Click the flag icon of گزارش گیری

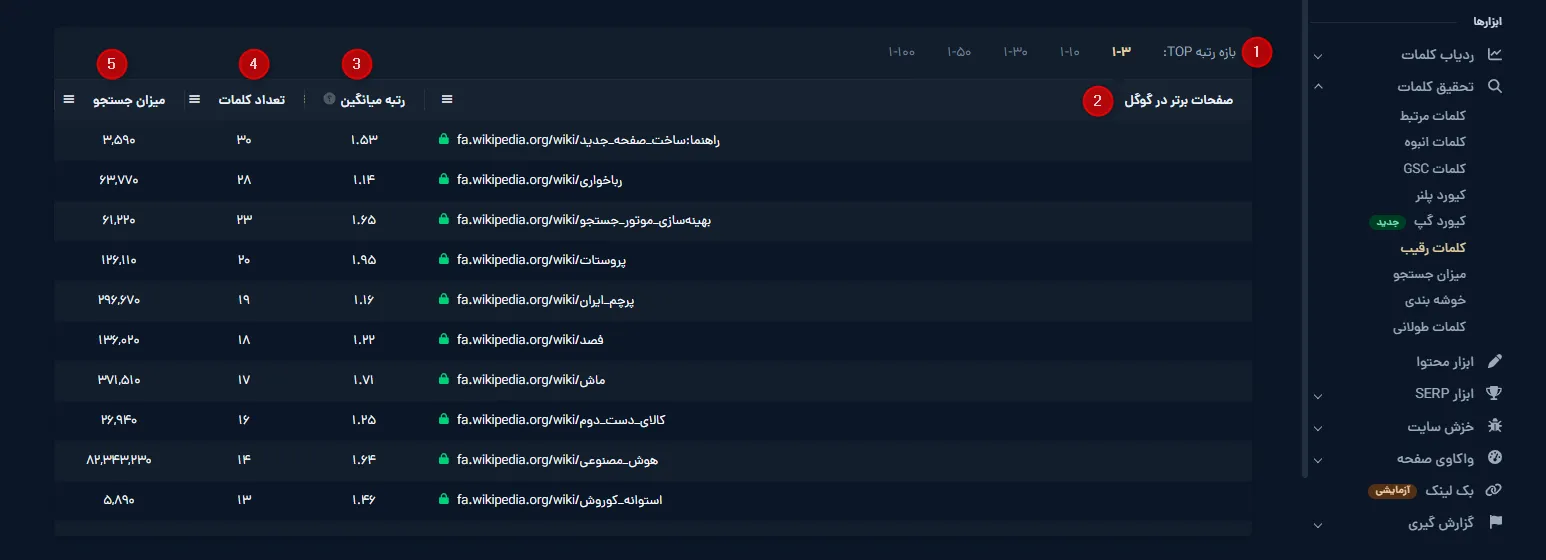[x=1495, y=522]
